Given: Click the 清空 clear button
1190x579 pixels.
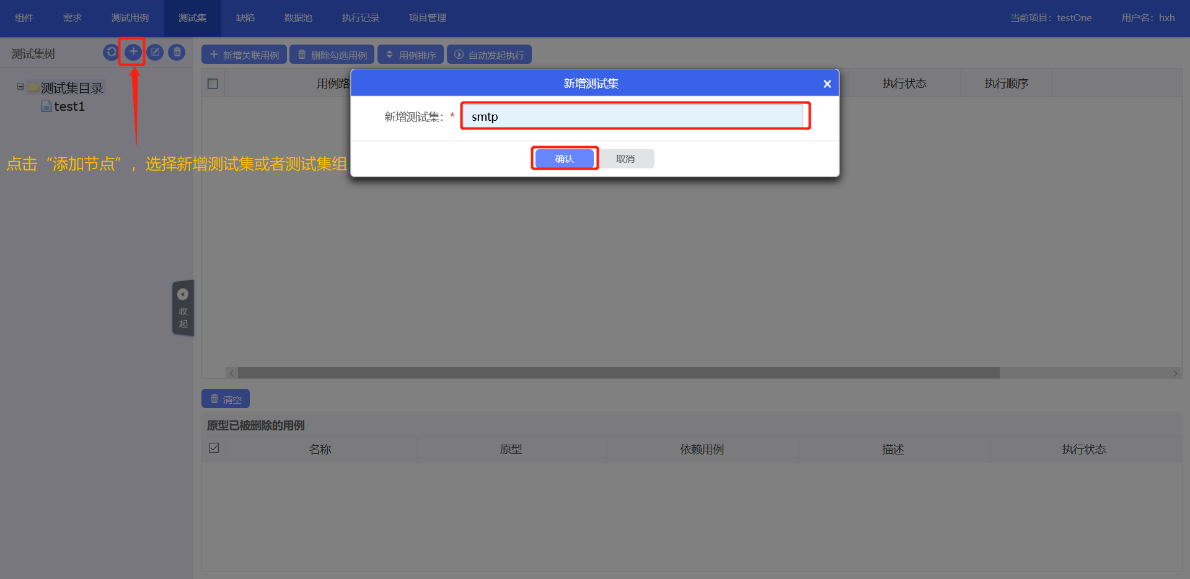Looking at the screenshot, I should (226, 399).
